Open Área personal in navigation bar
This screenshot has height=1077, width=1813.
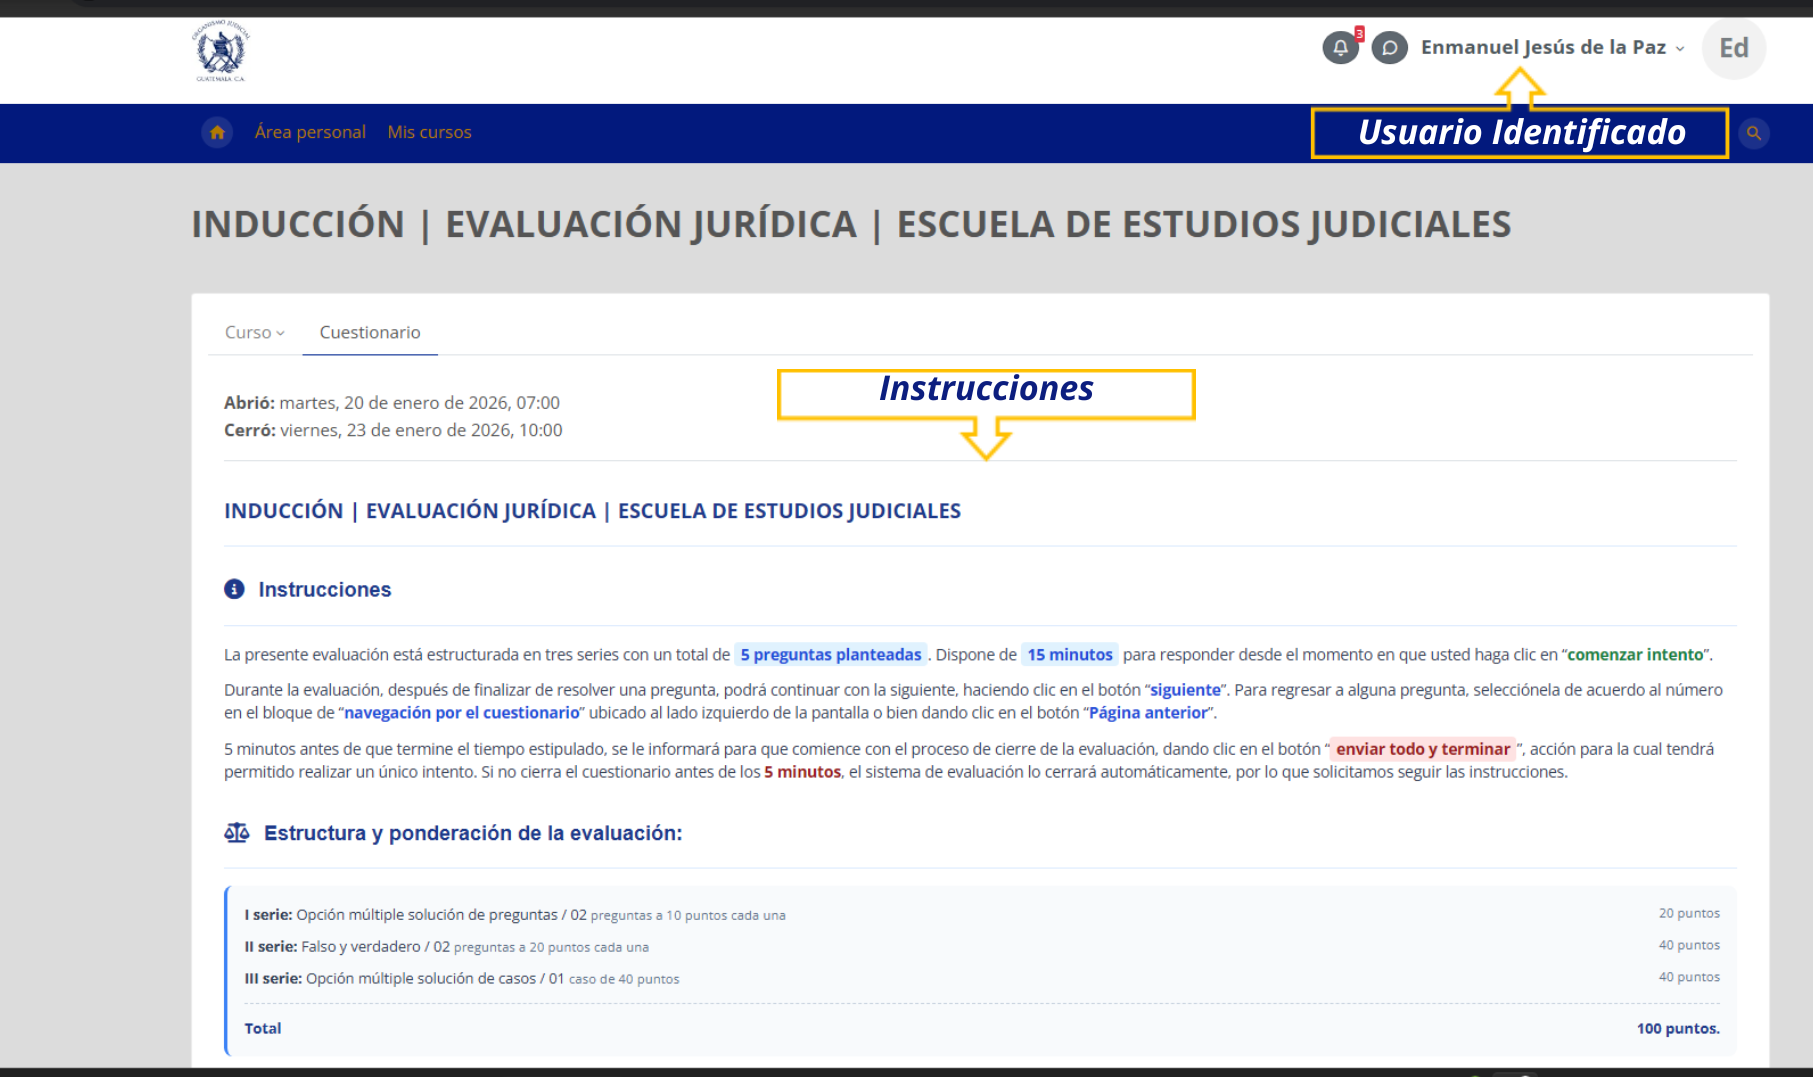pos(310,132)
